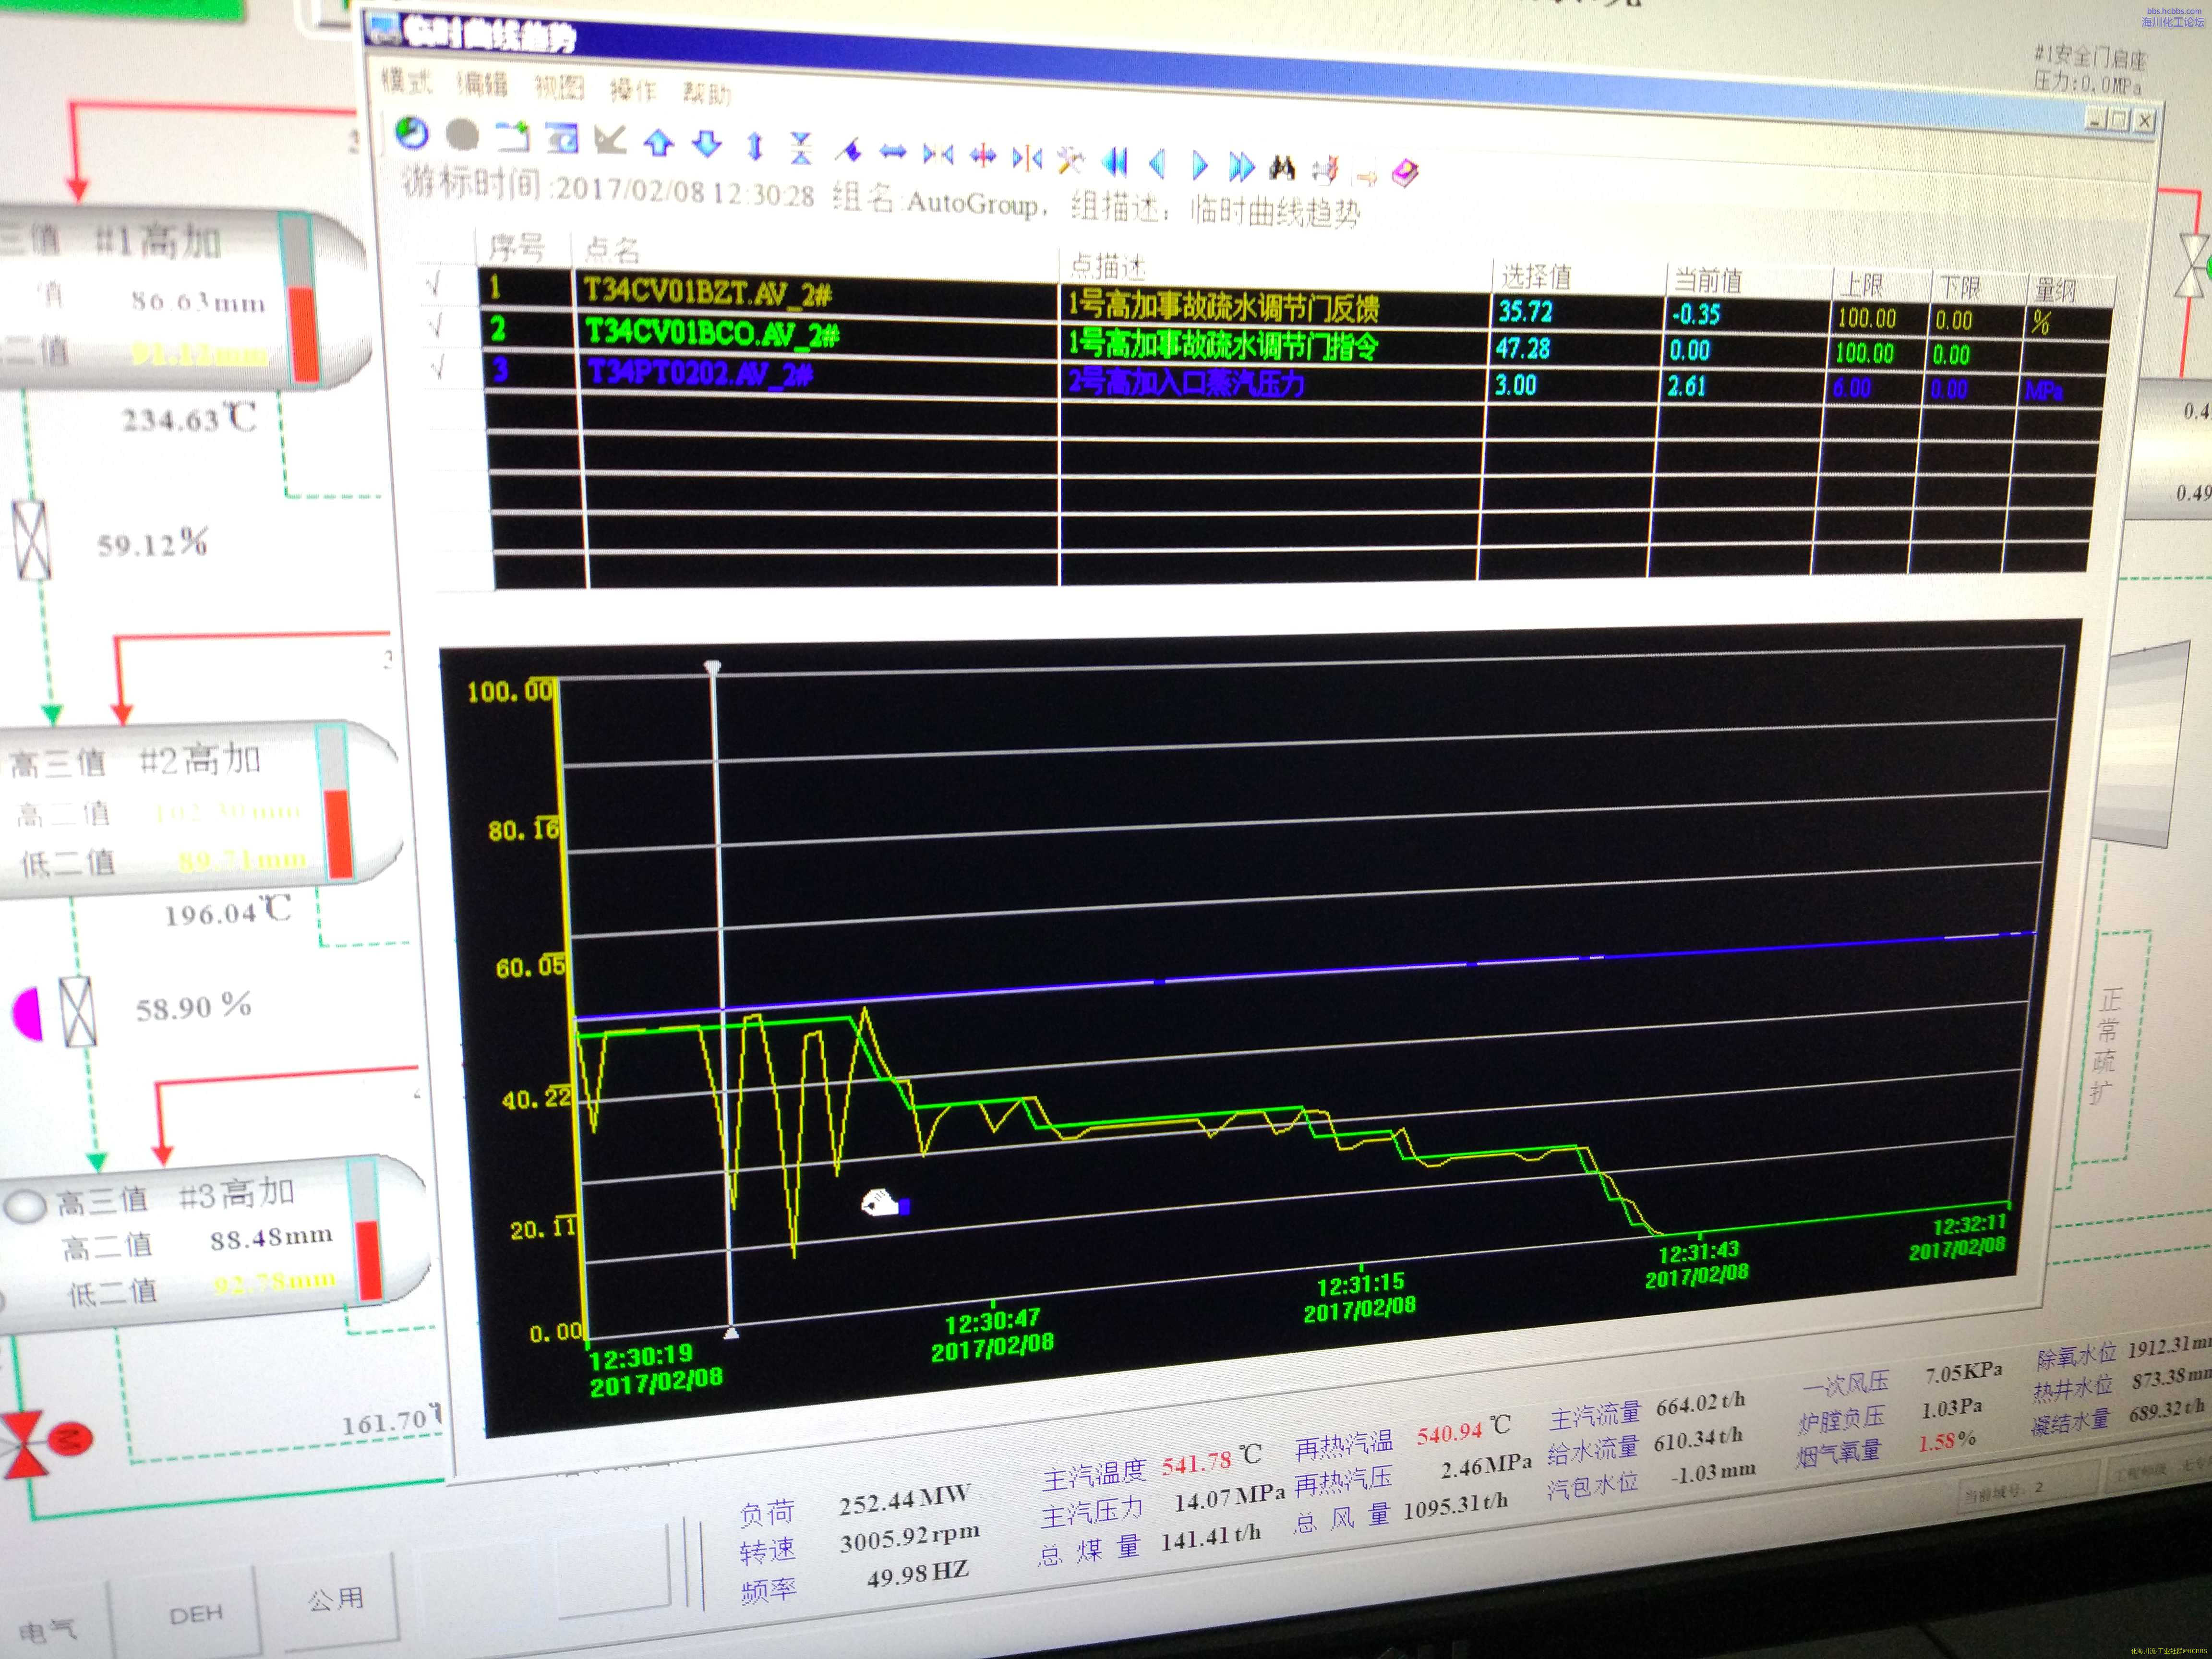Click red valve icon with M actuator

[45, 1443]
